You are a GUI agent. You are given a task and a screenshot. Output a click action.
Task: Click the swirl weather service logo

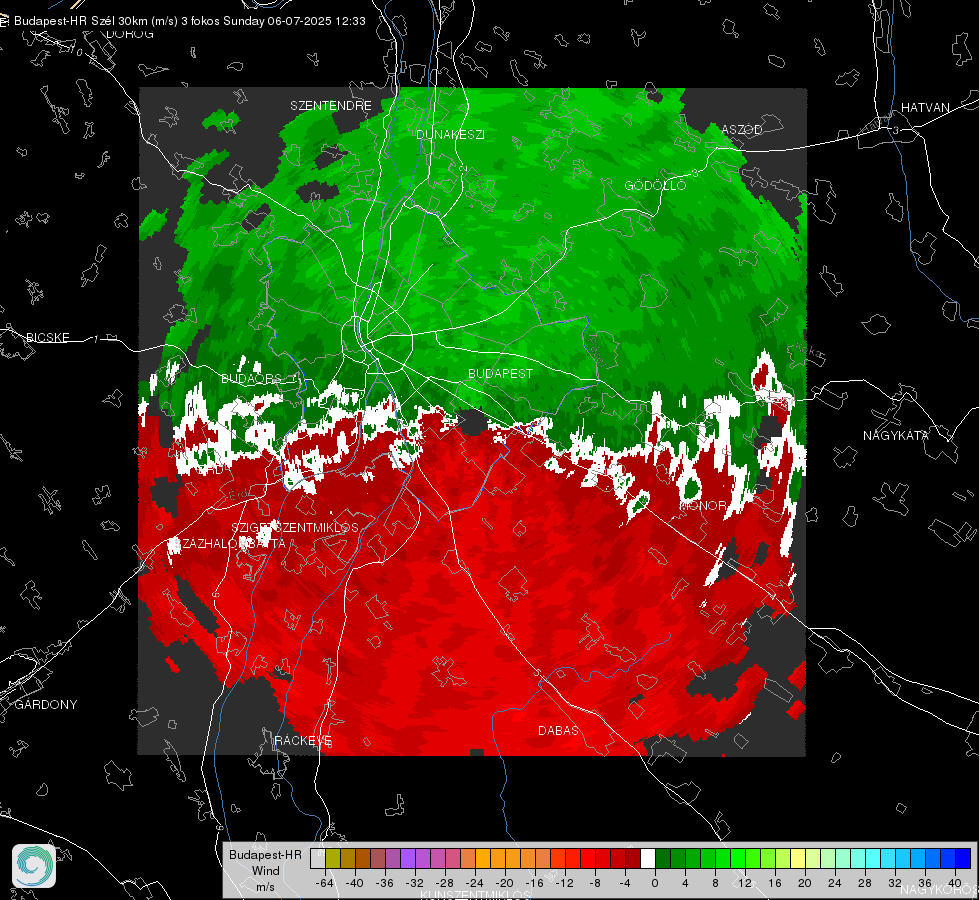coord(34,866)
